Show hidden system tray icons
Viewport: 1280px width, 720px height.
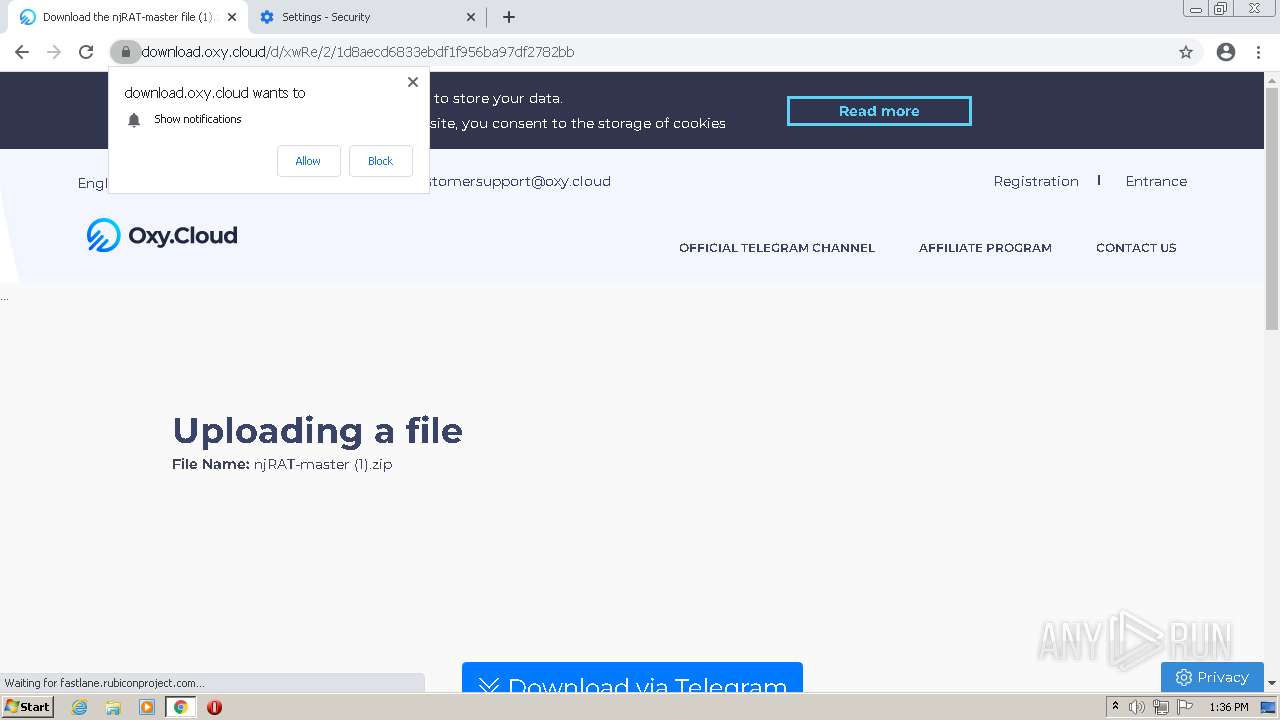[x=1115, y=707]
